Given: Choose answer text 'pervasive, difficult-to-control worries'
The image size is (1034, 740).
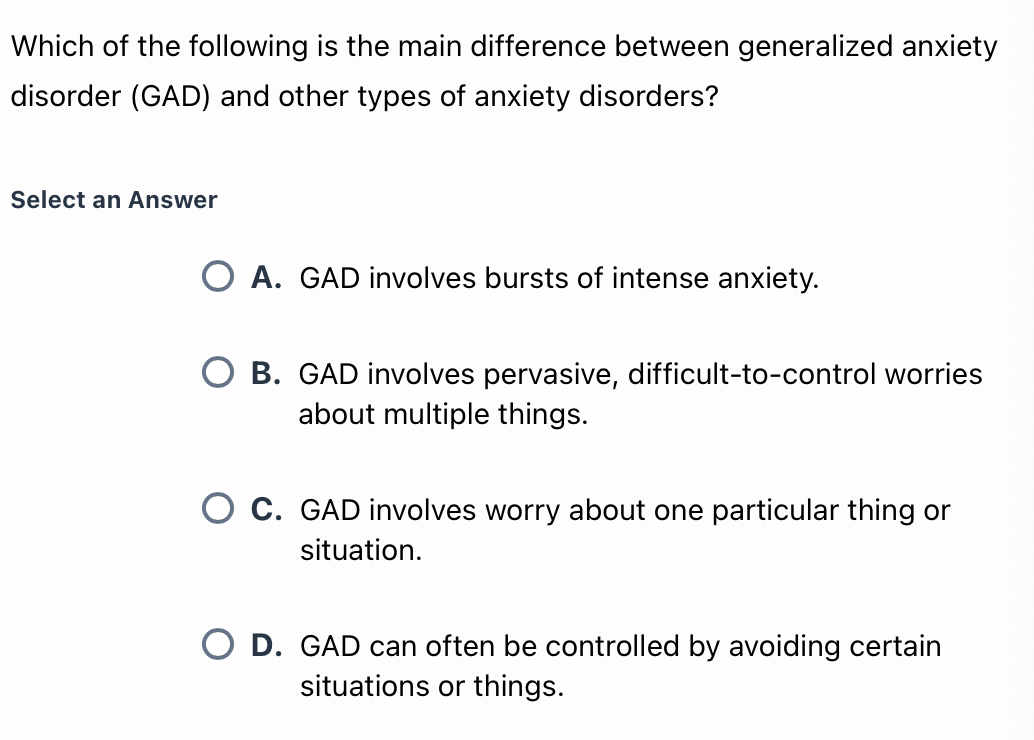Looking at the screenshot, I should 733,375.
